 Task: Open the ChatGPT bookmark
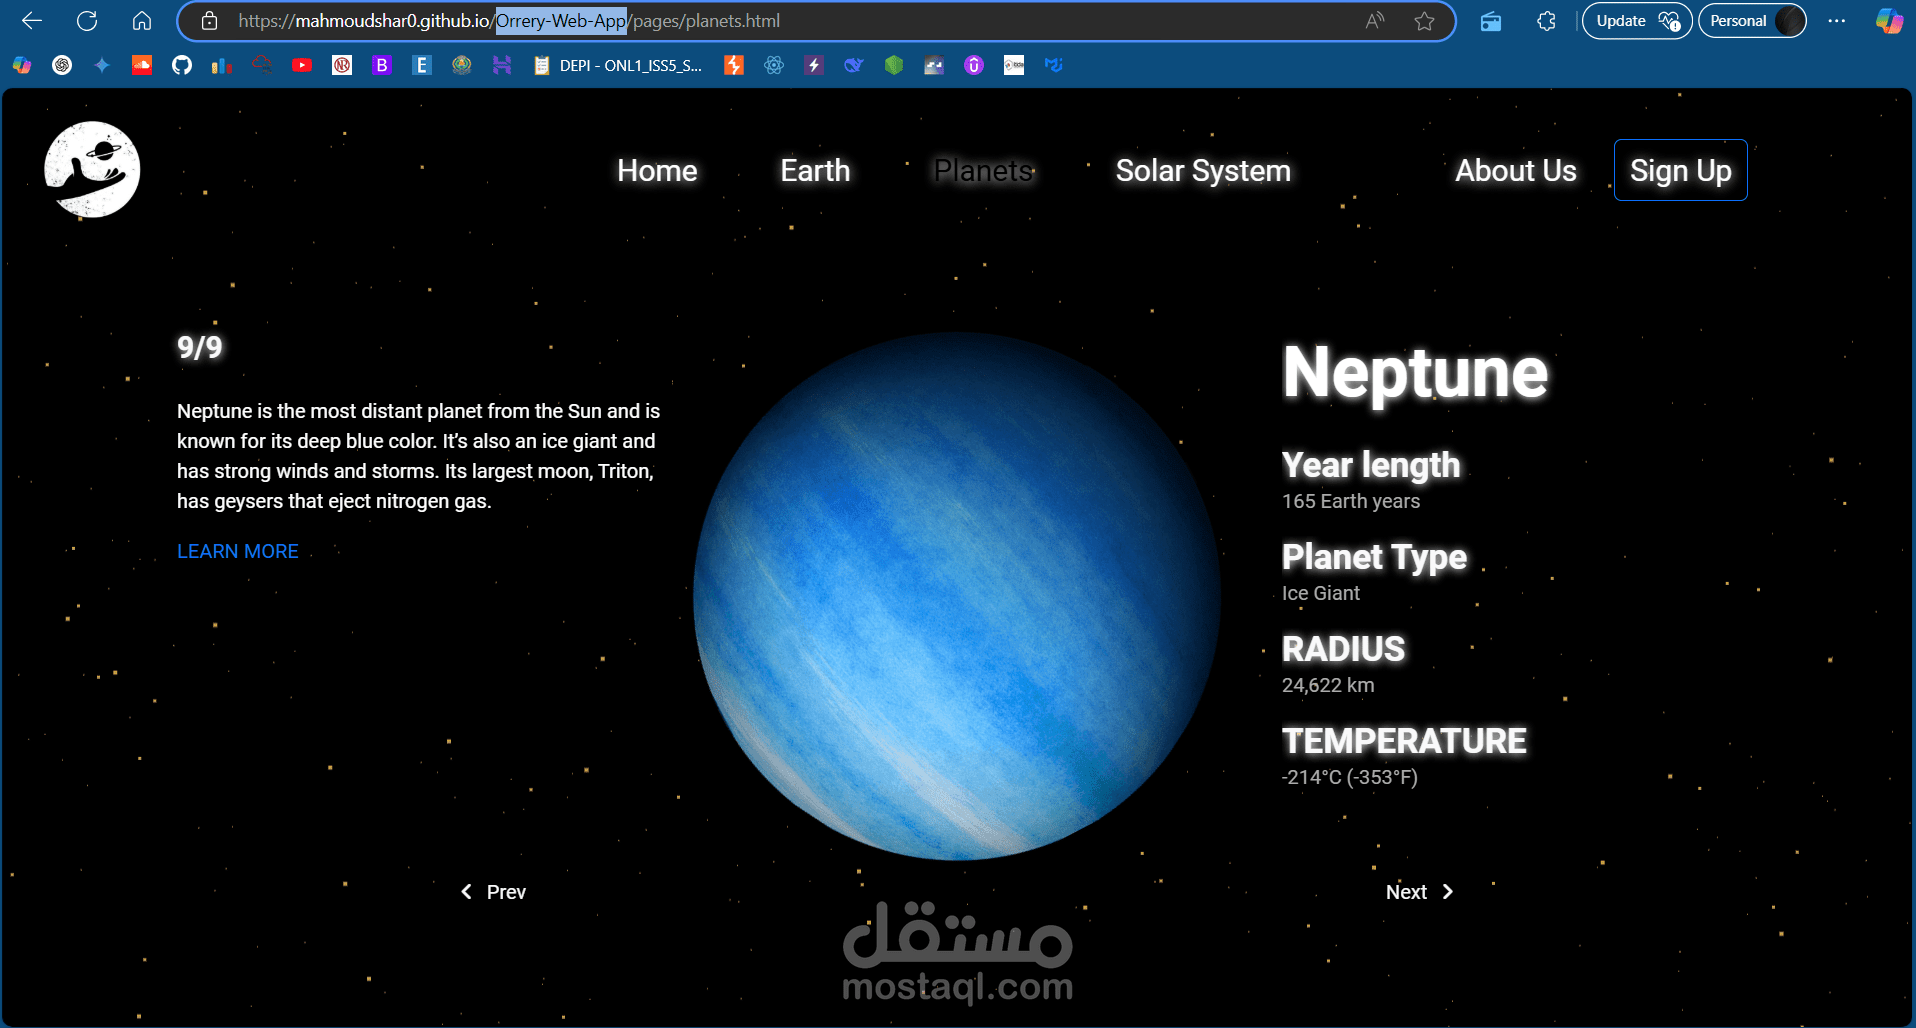[x=62, y=65]
